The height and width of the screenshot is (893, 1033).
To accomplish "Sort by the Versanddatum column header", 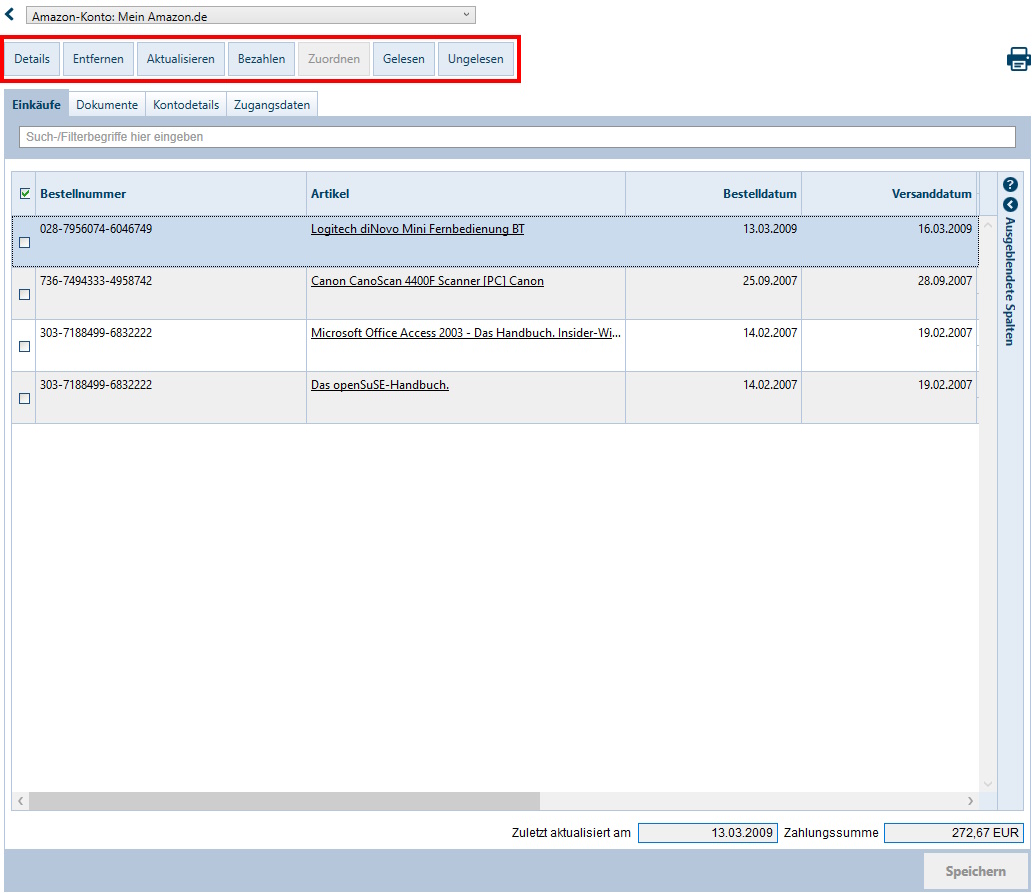I will (889, 194).
